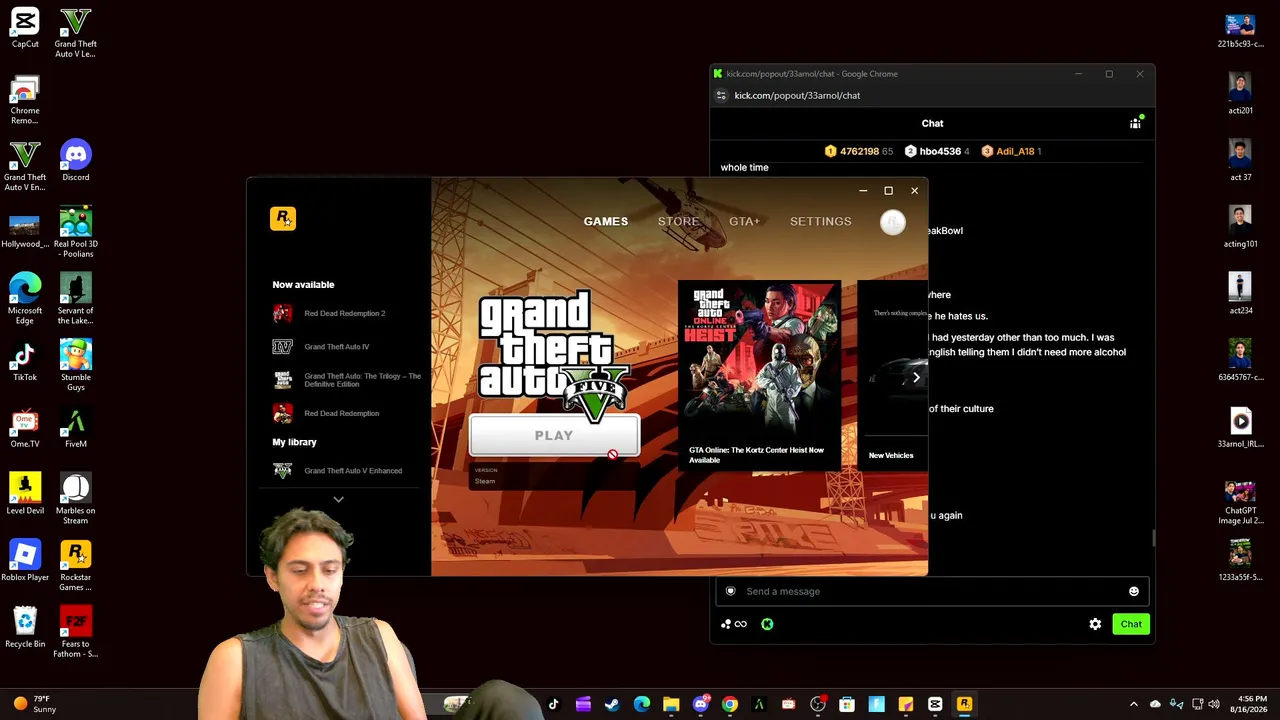The image size is (1280, 720).
Task: Open File Explorer from the taskbar
Action: 671,704
